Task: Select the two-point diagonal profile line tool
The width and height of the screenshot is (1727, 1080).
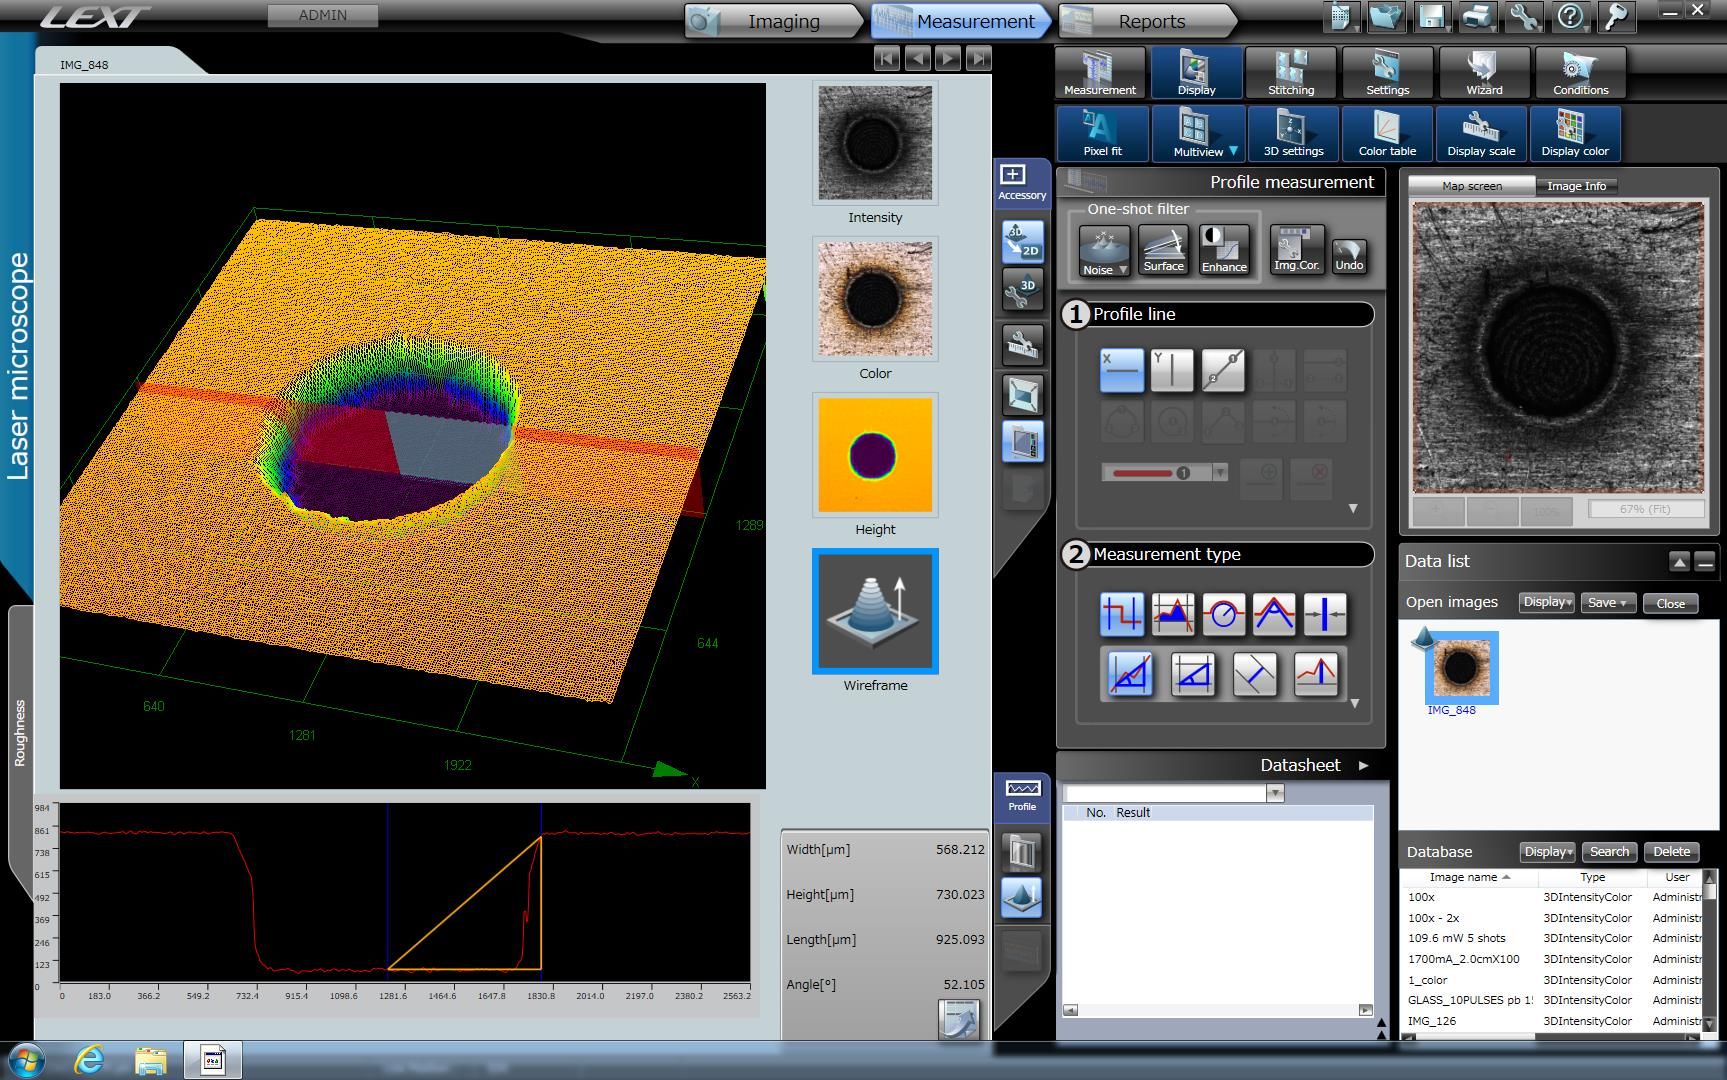Action: (x=1223, y=370)
